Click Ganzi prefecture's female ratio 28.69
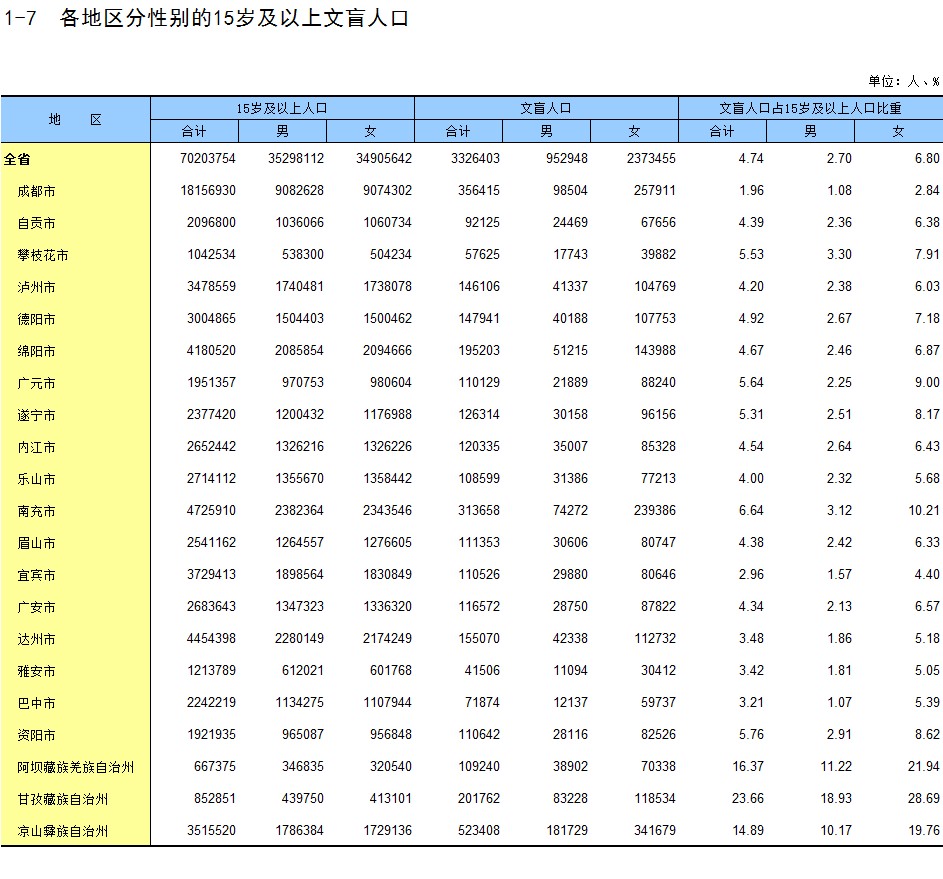Screen dimensions: 943x879 [x=924, y=798]
